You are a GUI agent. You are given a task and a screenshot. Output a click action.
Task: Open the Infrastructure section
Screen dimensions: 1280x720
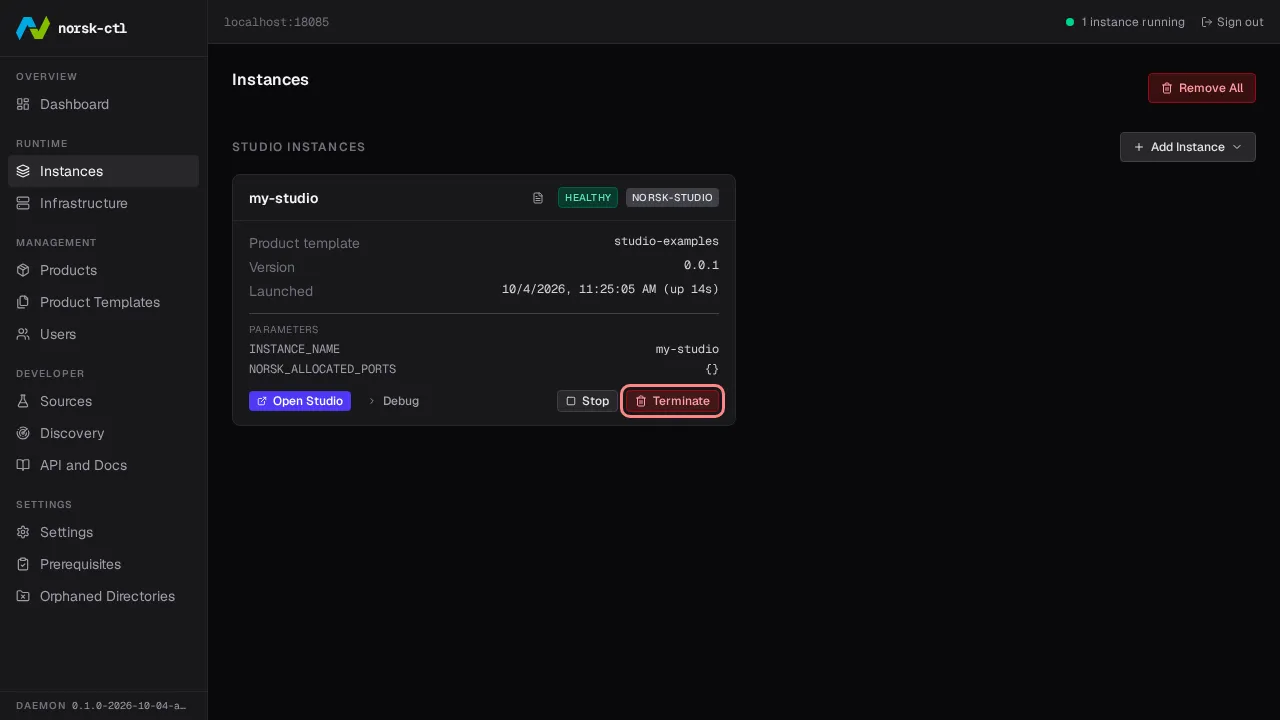(x=103, y=203)
